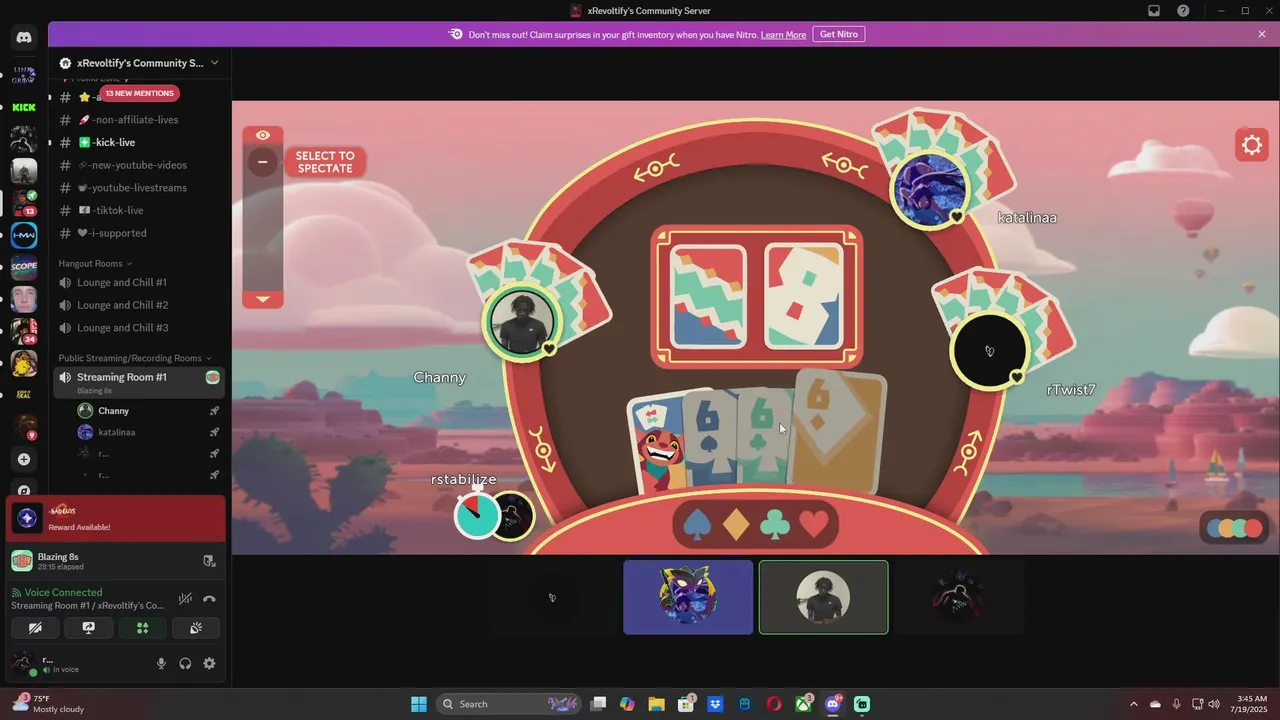This screenshot has height=720, width=1280.
Task: Click the Share Your Screen button
Action: coord(88,628)
